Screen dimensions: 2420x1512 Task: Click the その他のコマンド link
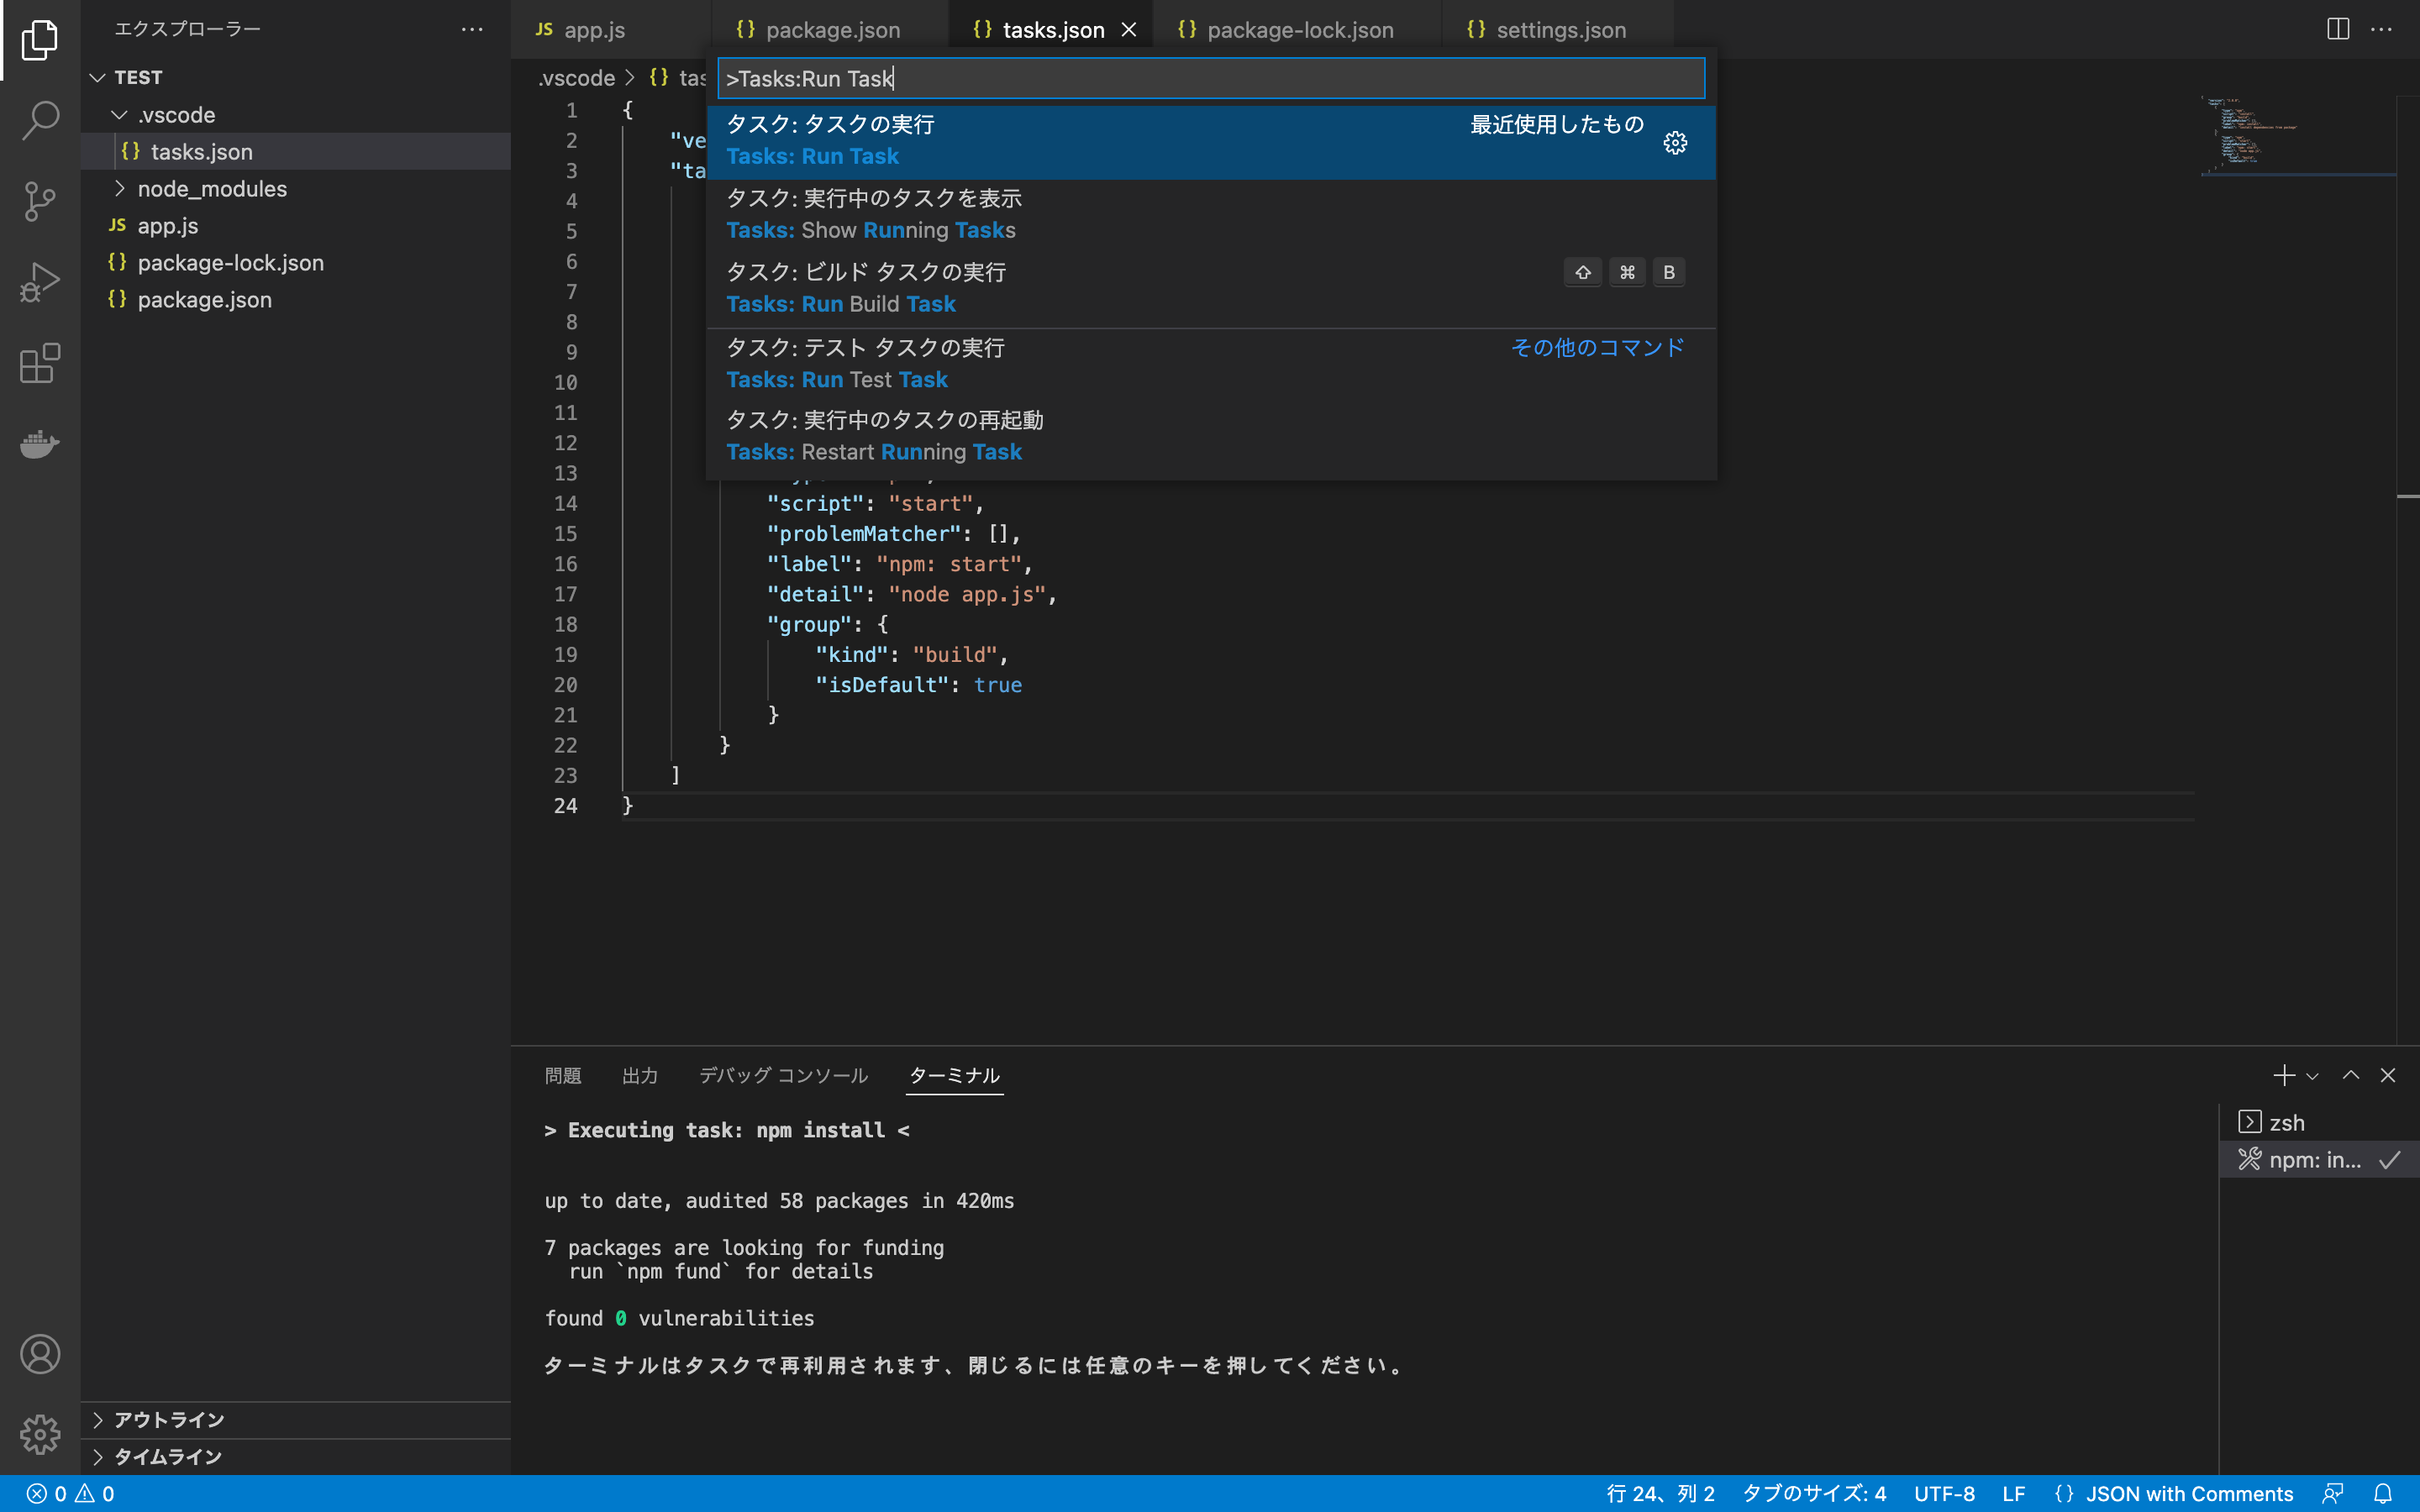pyautogui.click(x=1597, y=347)
